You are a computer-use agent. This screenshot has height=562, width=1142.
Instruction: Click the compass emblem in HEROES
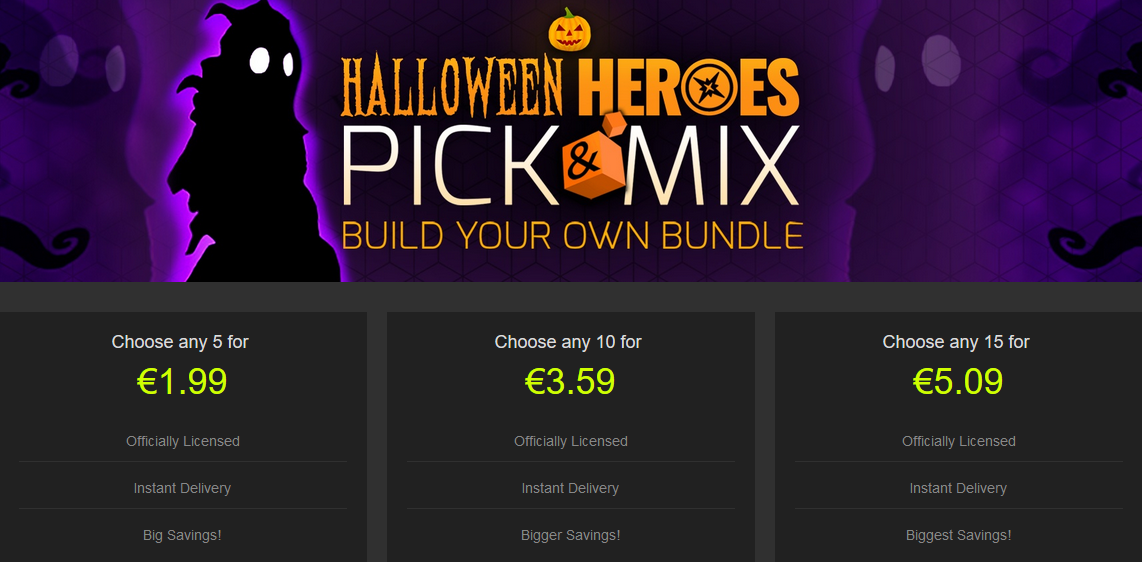[x=707, y=88]
